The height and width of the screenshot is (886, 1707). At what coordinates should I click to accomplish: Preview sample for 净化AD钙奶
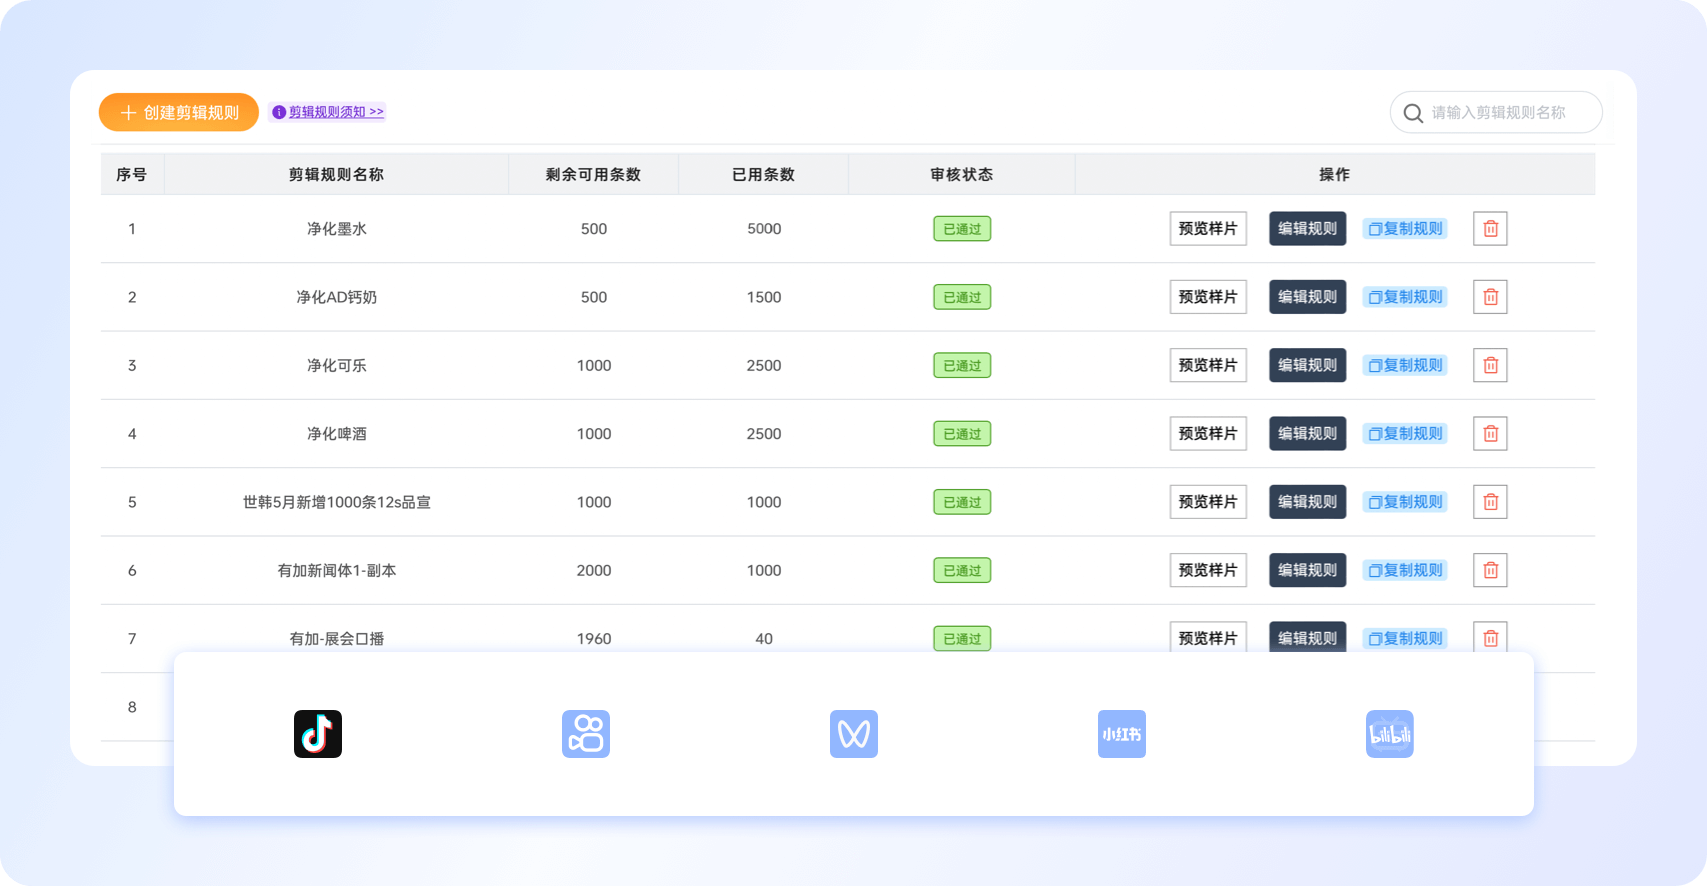pos(1208,297)
